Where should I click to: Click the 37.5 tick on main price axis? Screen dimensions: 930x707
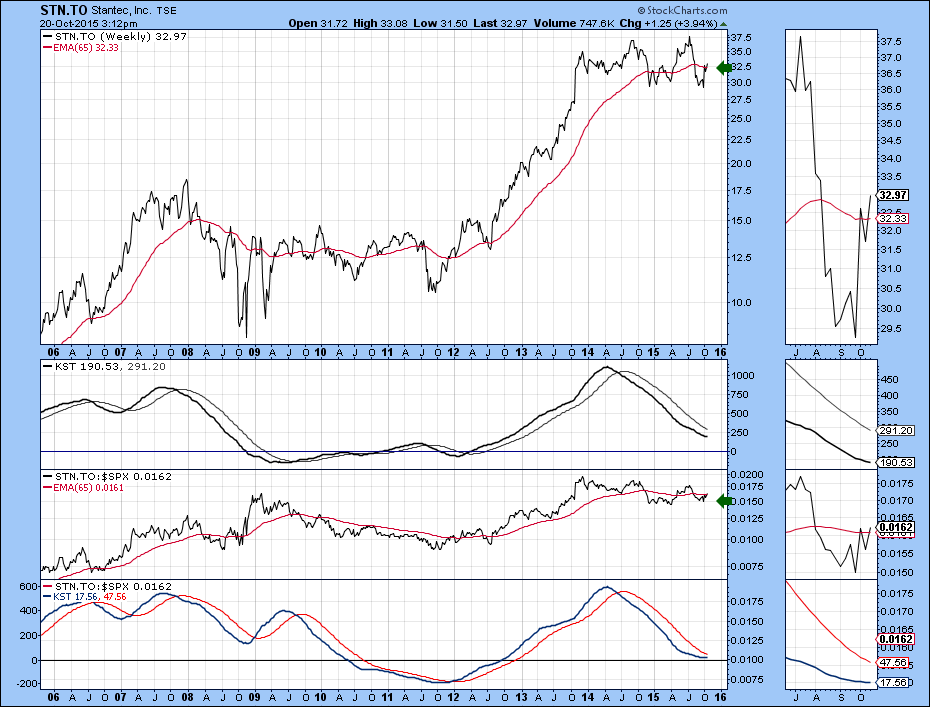pos(740,37)
